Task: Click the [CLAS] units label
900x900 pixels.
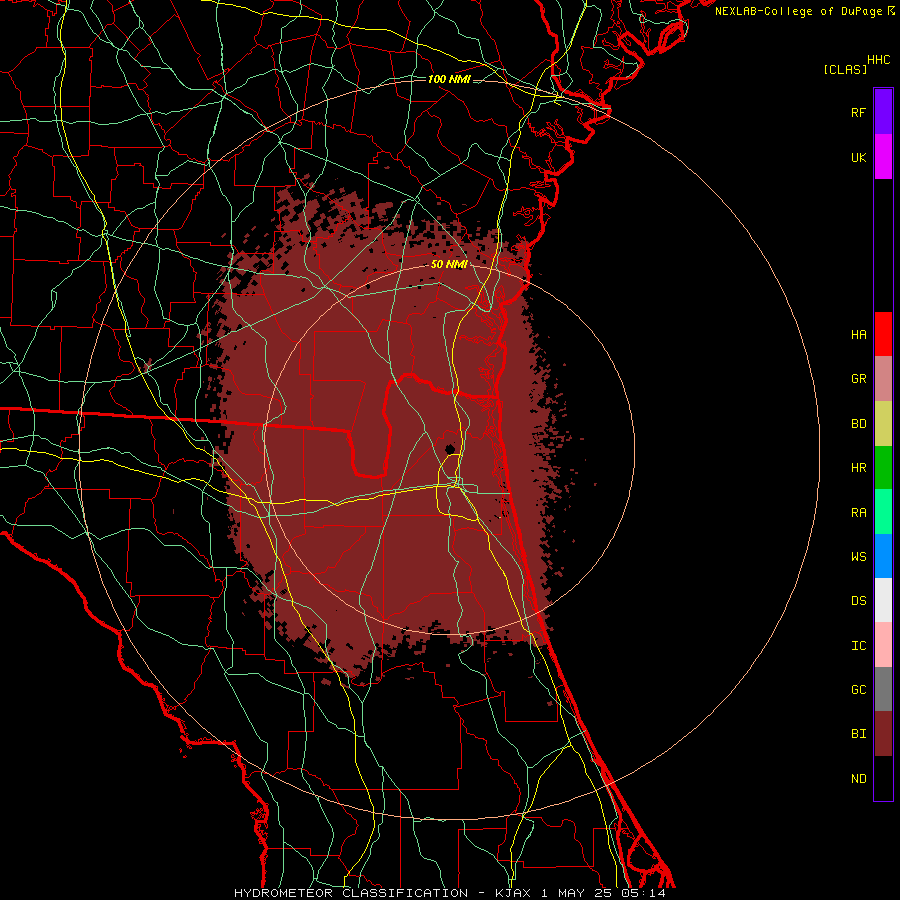Action: (845, 70)
